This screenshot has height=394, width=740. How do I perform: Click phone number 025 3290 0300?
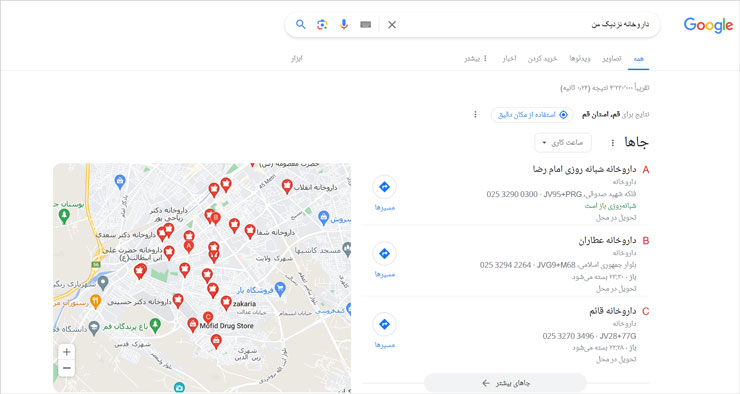click(512, 194)
